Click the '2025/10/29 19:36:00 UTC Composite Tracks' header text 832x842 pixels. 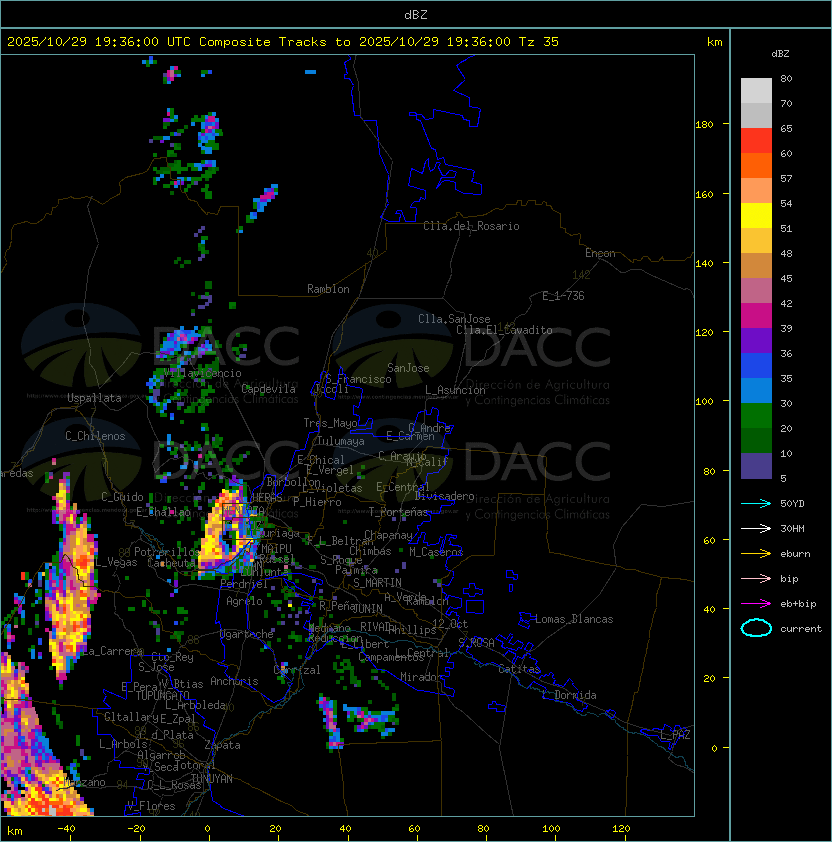[167, 42]
